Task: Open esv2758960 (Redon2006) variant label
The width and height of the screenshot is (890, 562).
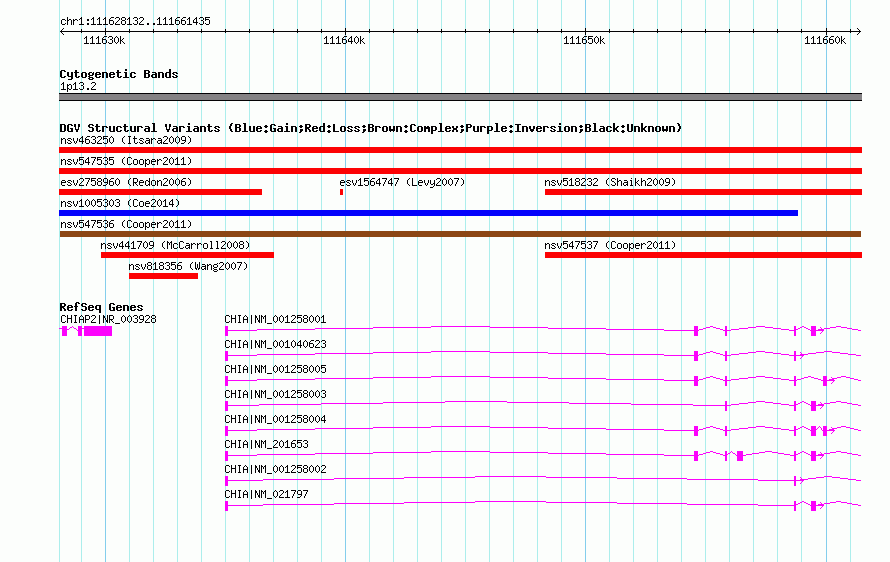Action: [126, 182]
